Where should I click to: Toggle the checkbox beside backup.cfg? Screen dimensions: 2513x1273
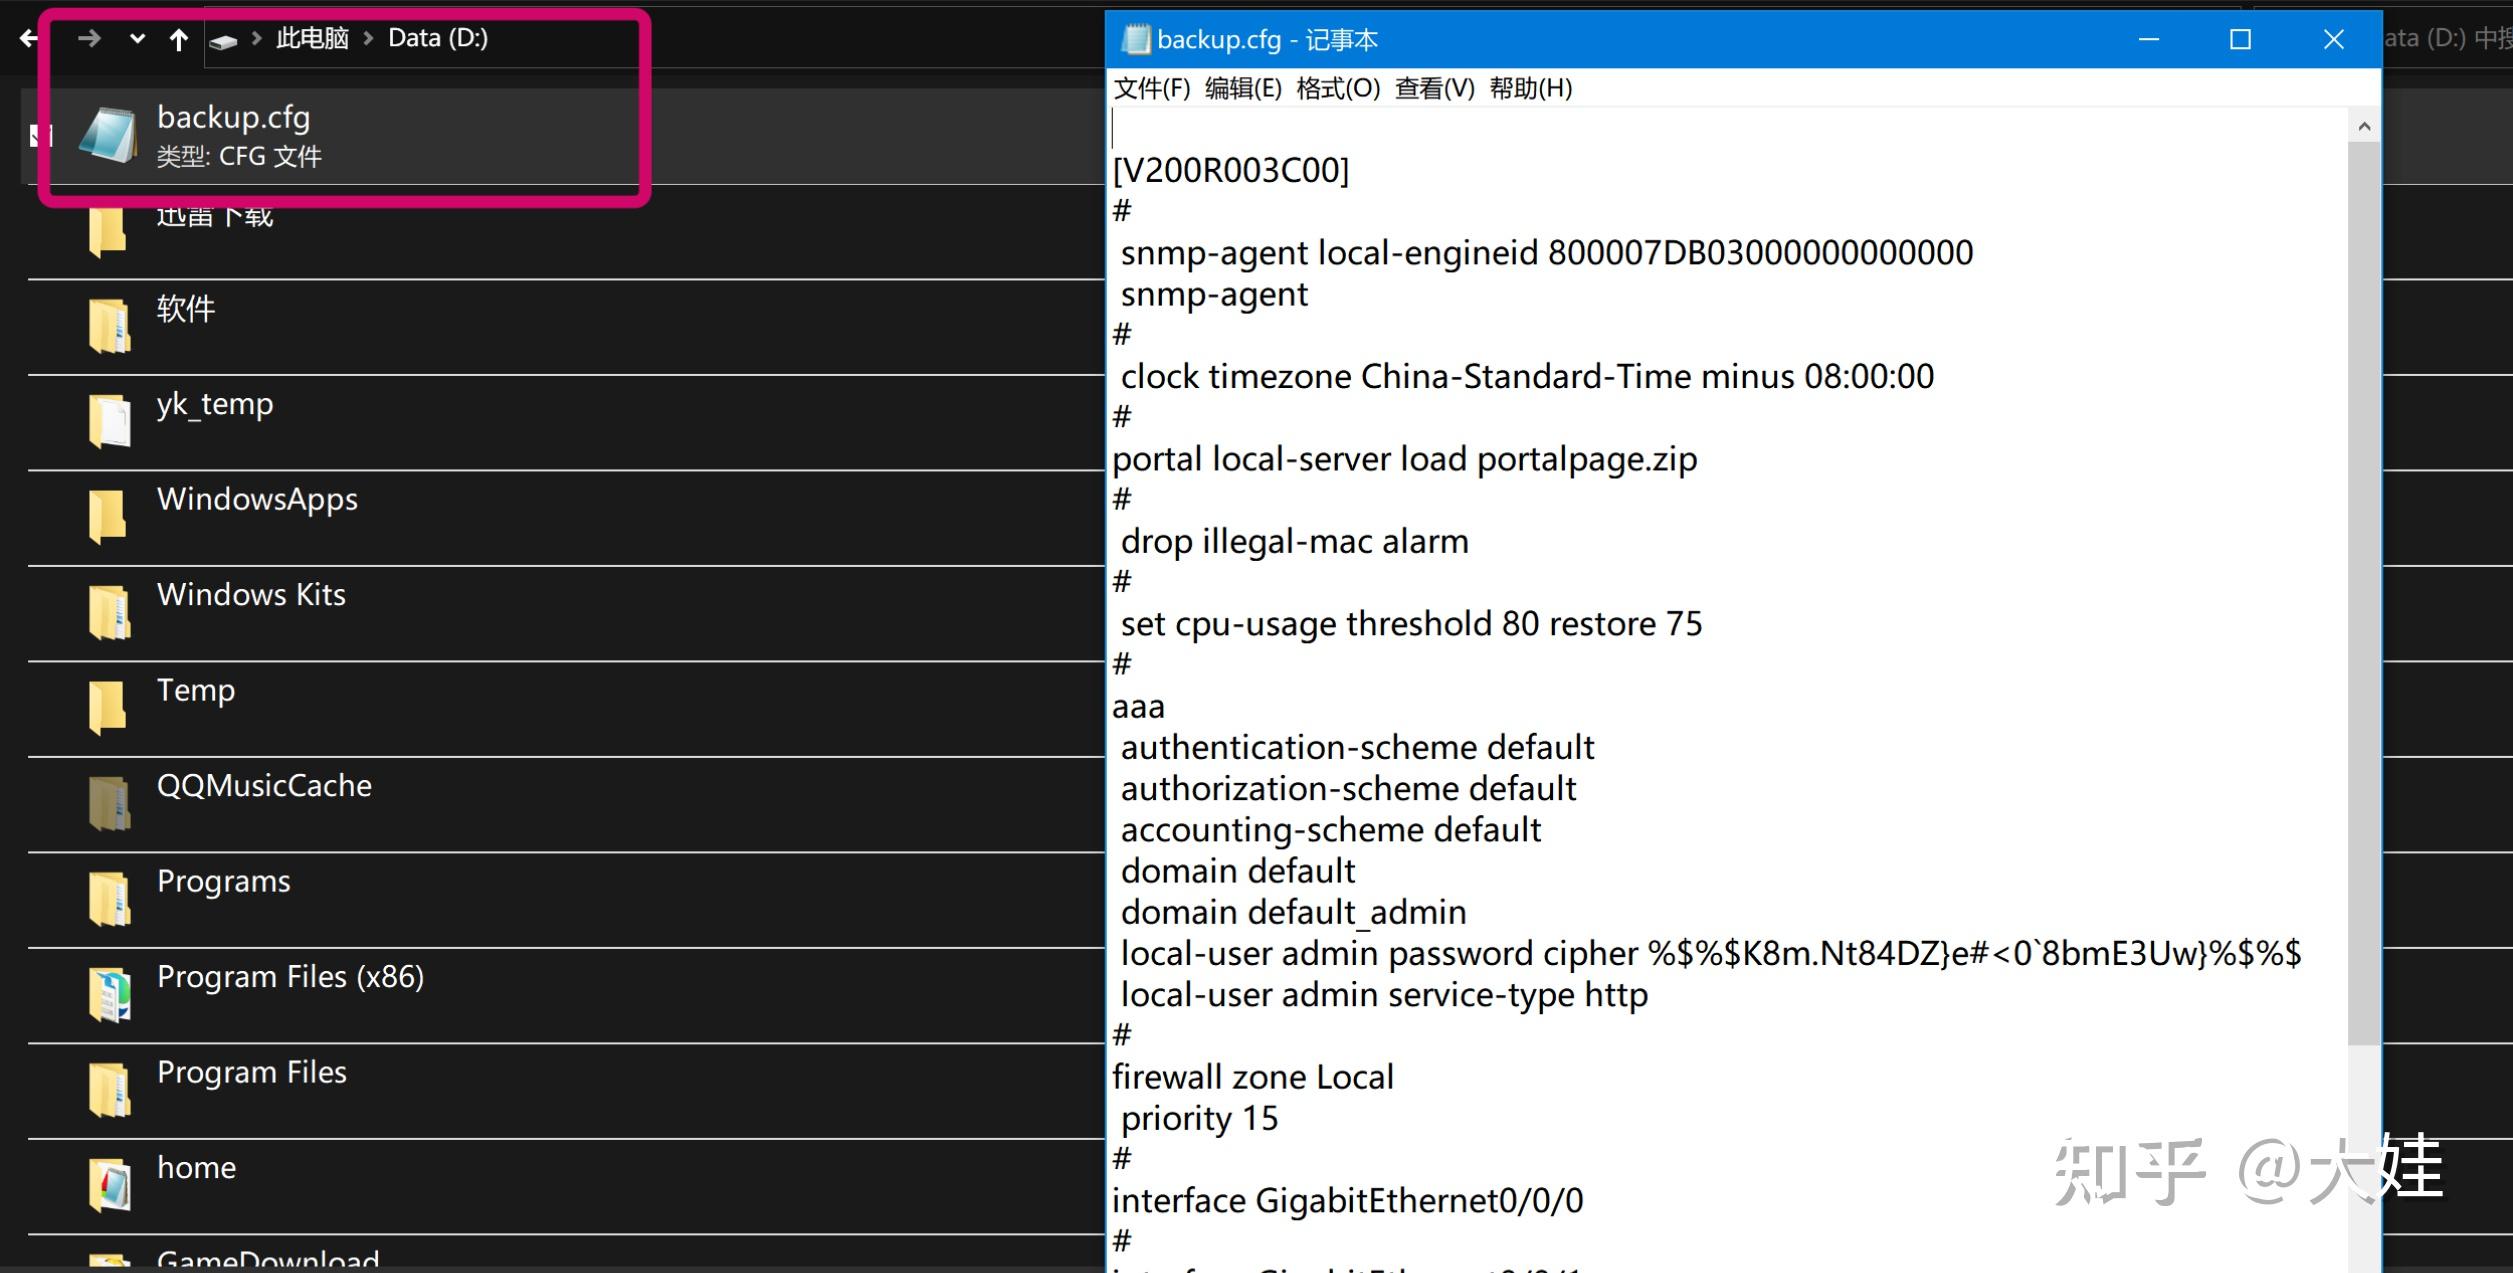click(x=40, y=135)
